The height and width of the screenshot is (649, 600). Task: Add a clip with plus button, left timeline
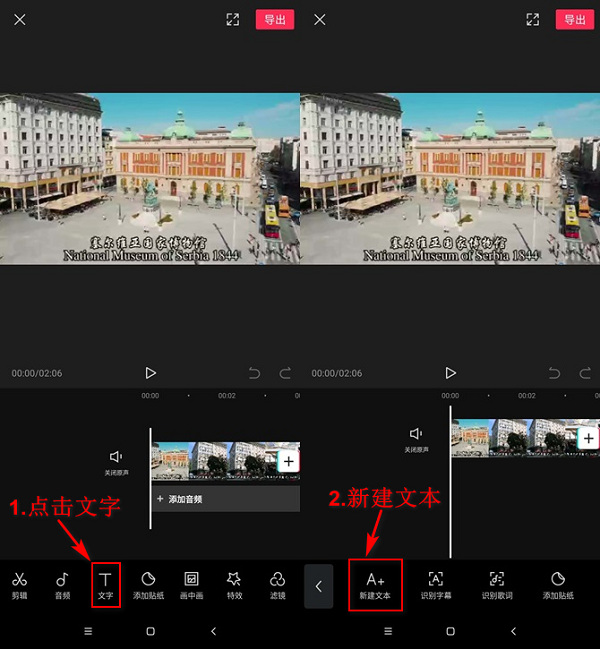tap(288, 461)
